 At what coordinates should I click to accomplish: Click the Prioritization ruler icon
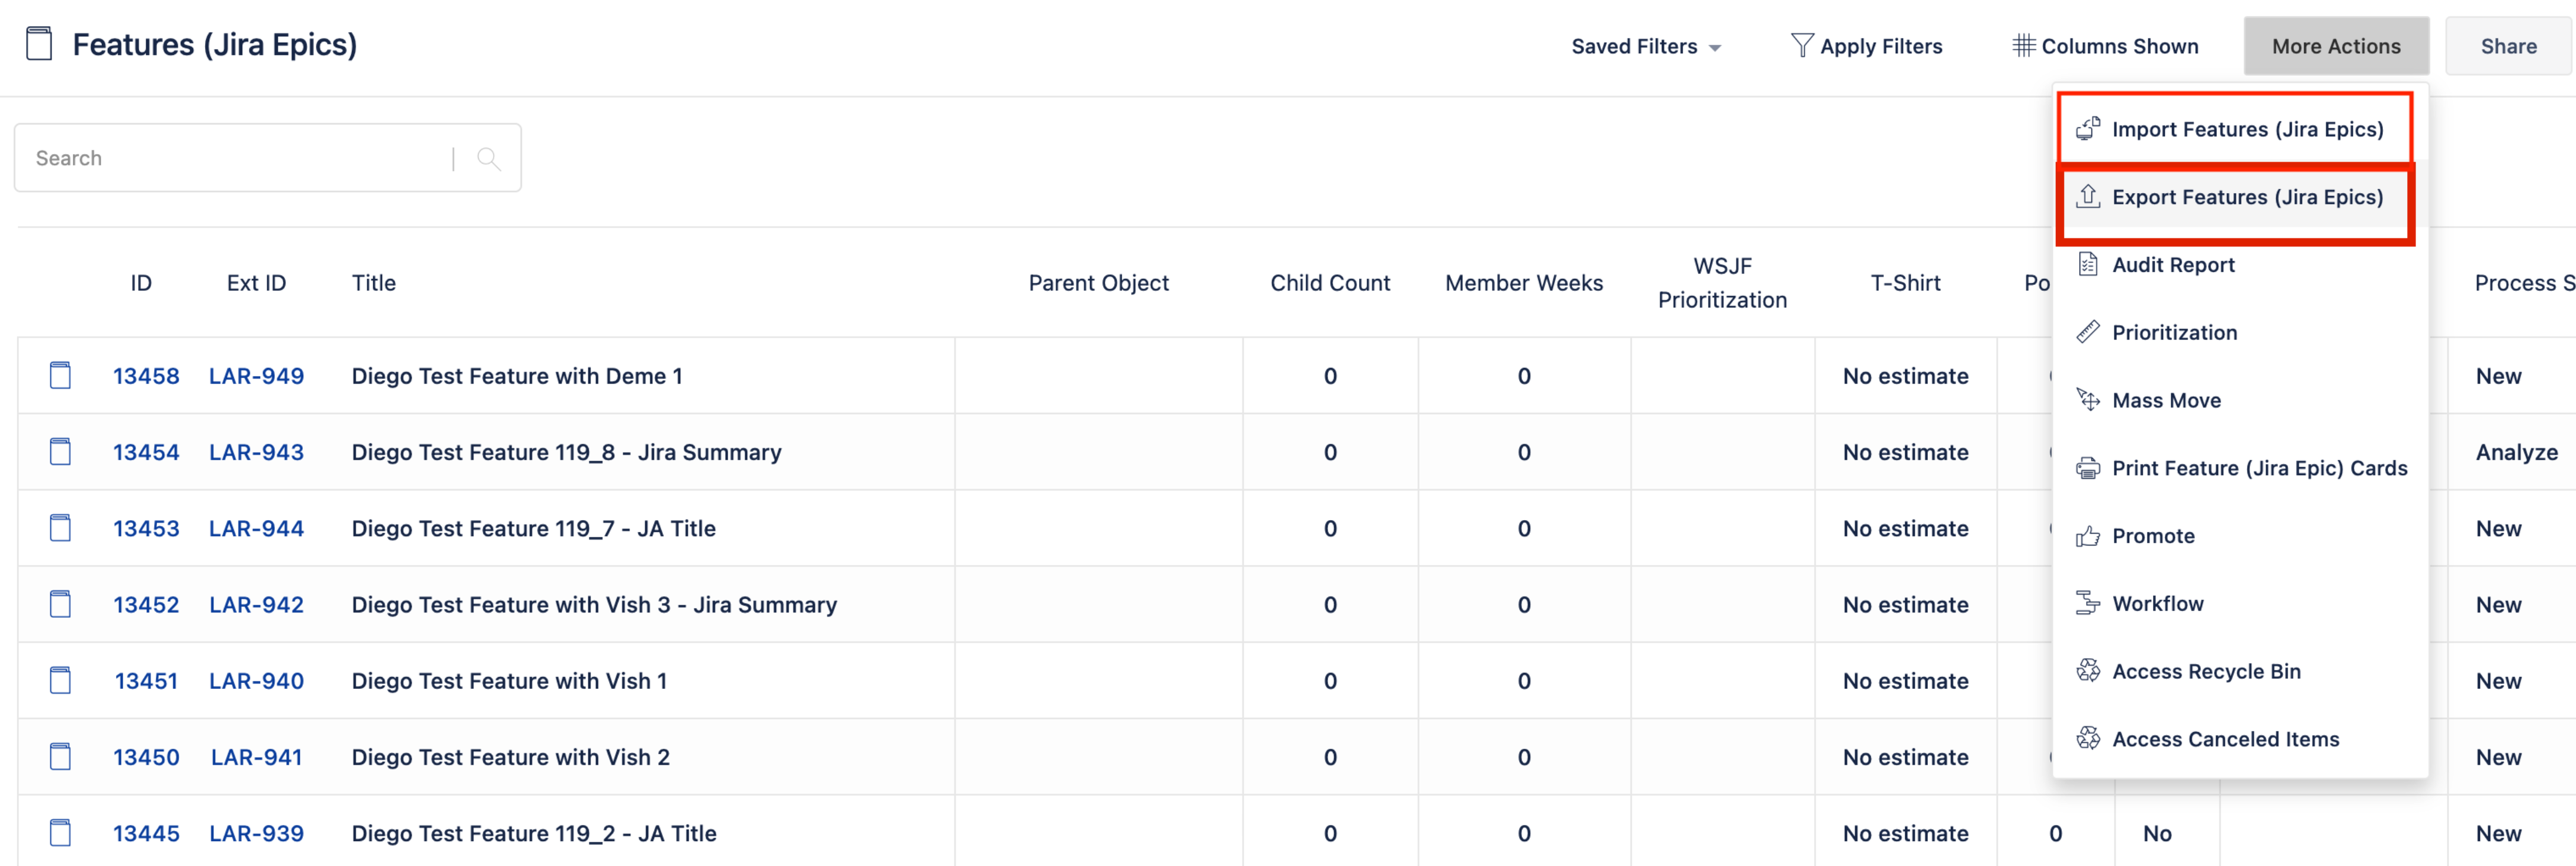[x=2087, y=332]
